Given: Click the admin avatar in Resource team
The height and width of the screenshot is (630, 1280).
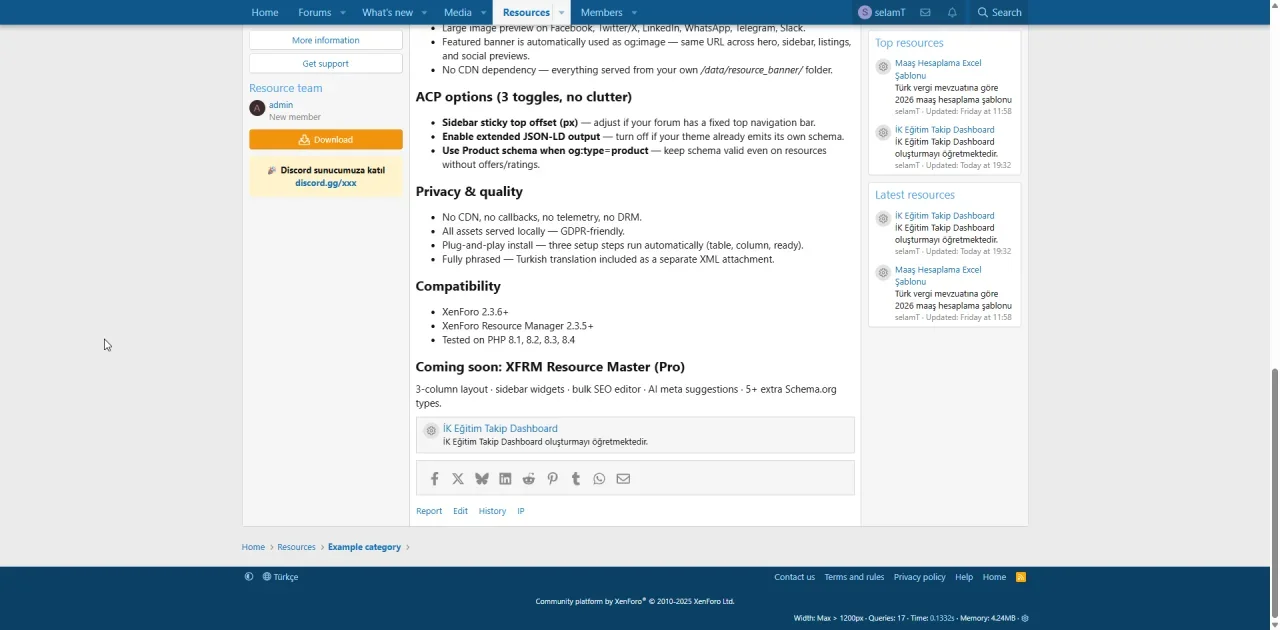Looking at the screenshot, I should click(x=257, y=108).
